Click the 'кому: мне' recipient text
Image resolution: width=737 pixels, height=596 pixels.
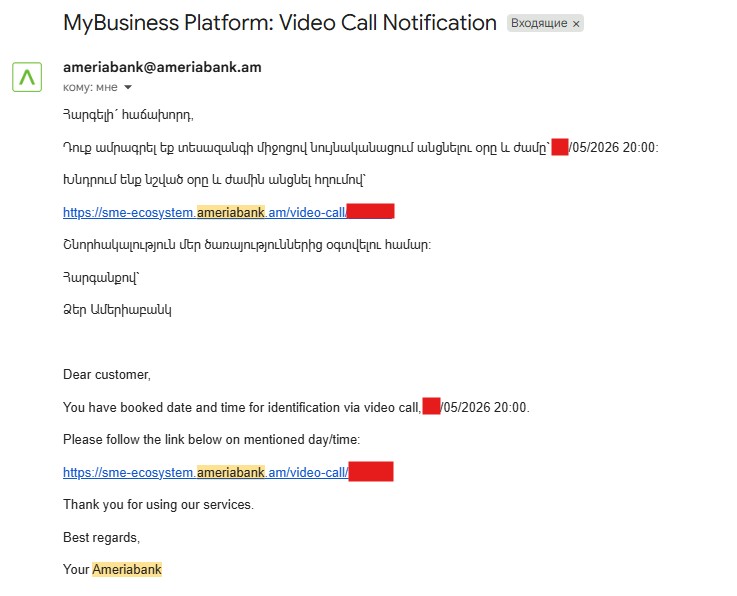point(90,87)
